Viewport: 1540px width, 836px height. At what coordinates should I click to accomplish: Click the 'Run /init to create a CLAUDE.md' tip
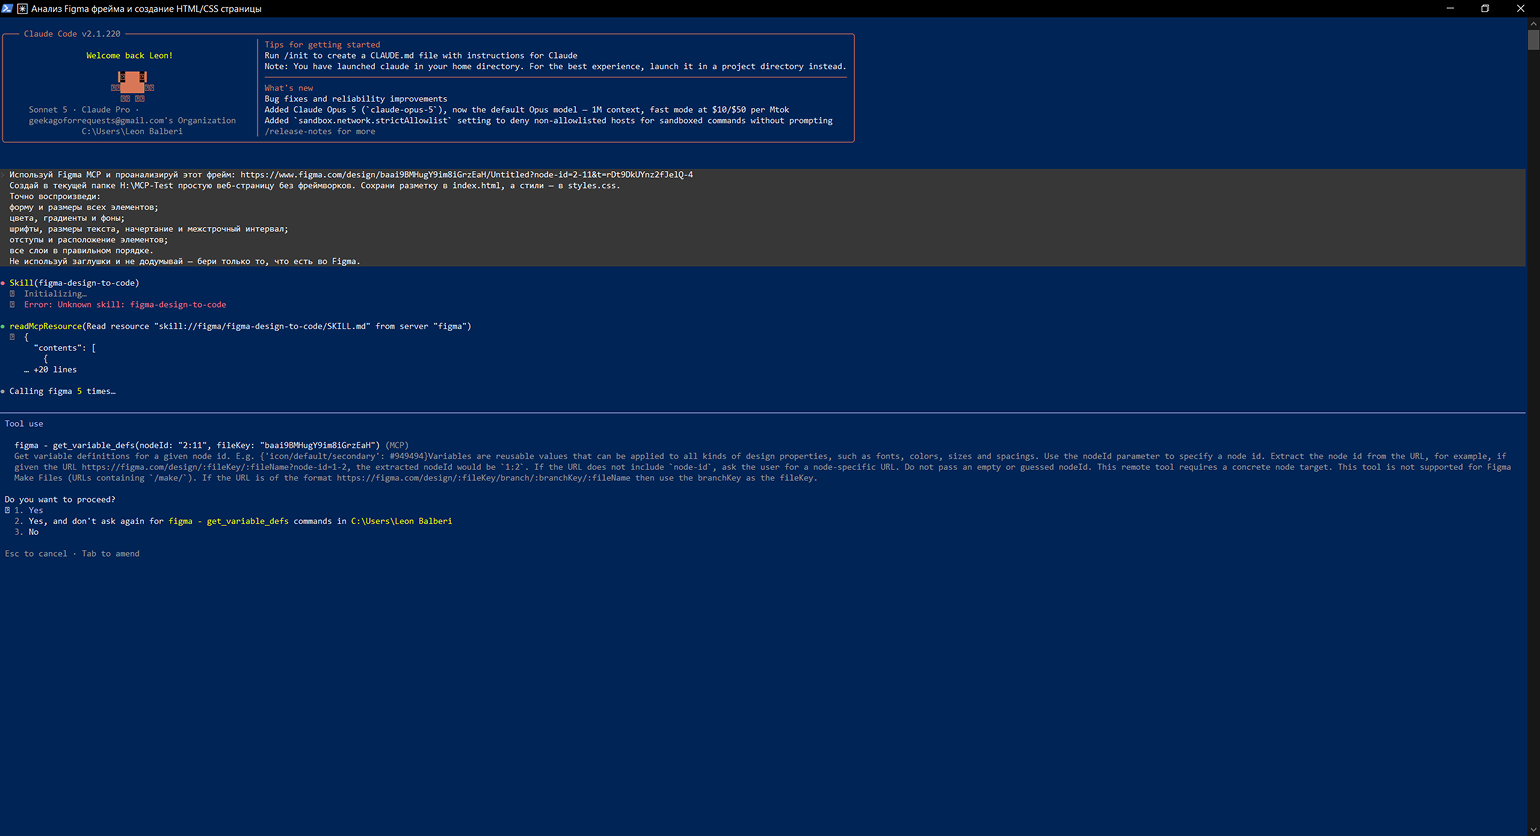(421, 56)
